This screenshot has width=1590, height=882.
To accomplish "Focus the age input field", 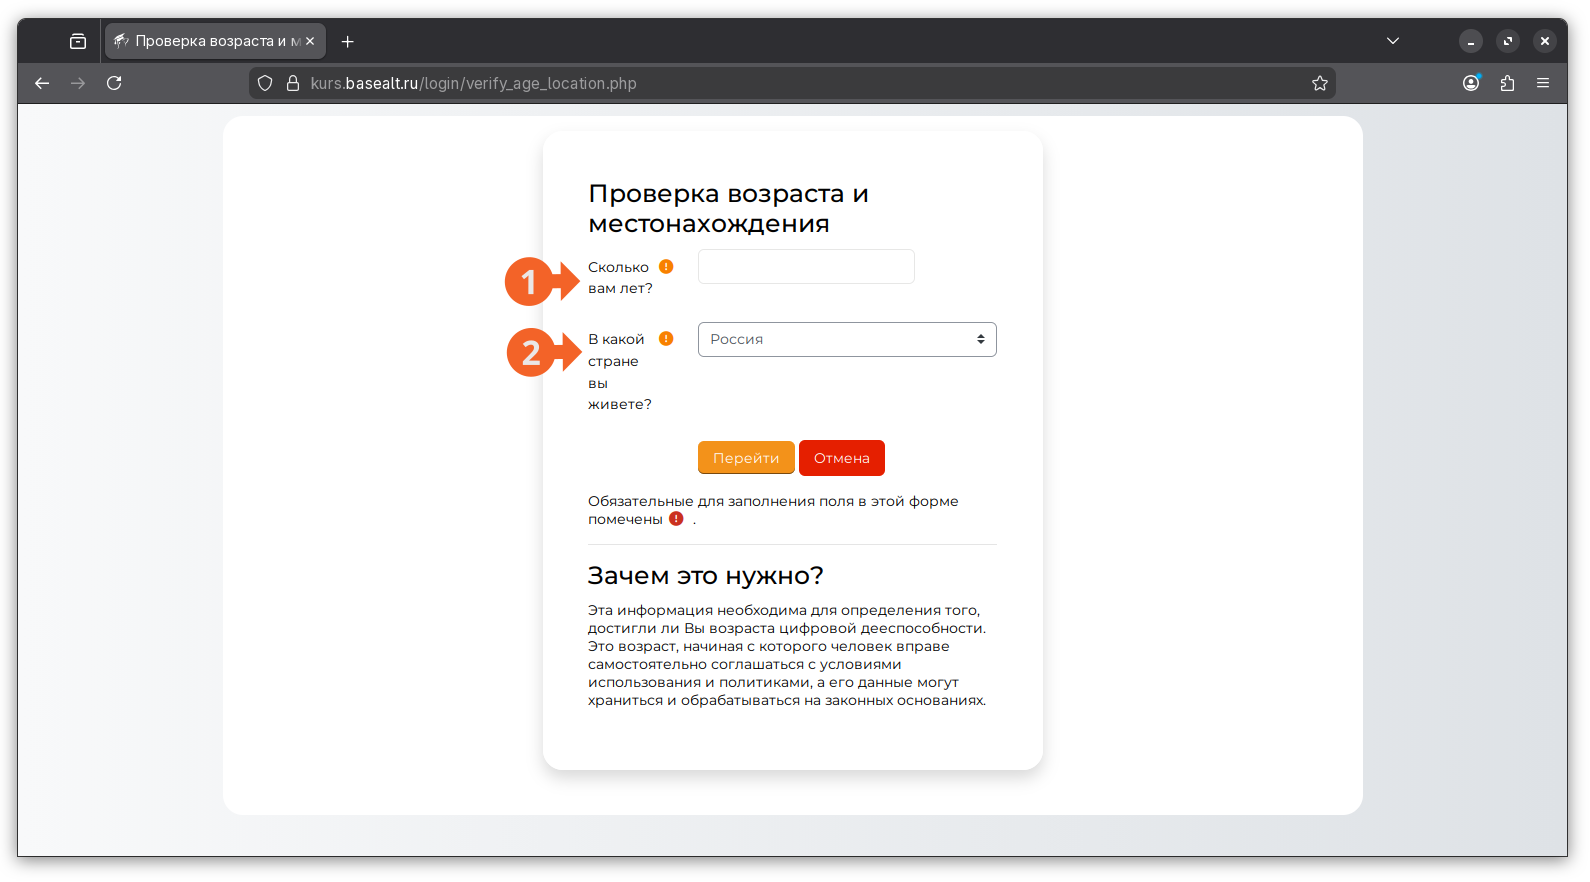I will (x=805, y=267).
